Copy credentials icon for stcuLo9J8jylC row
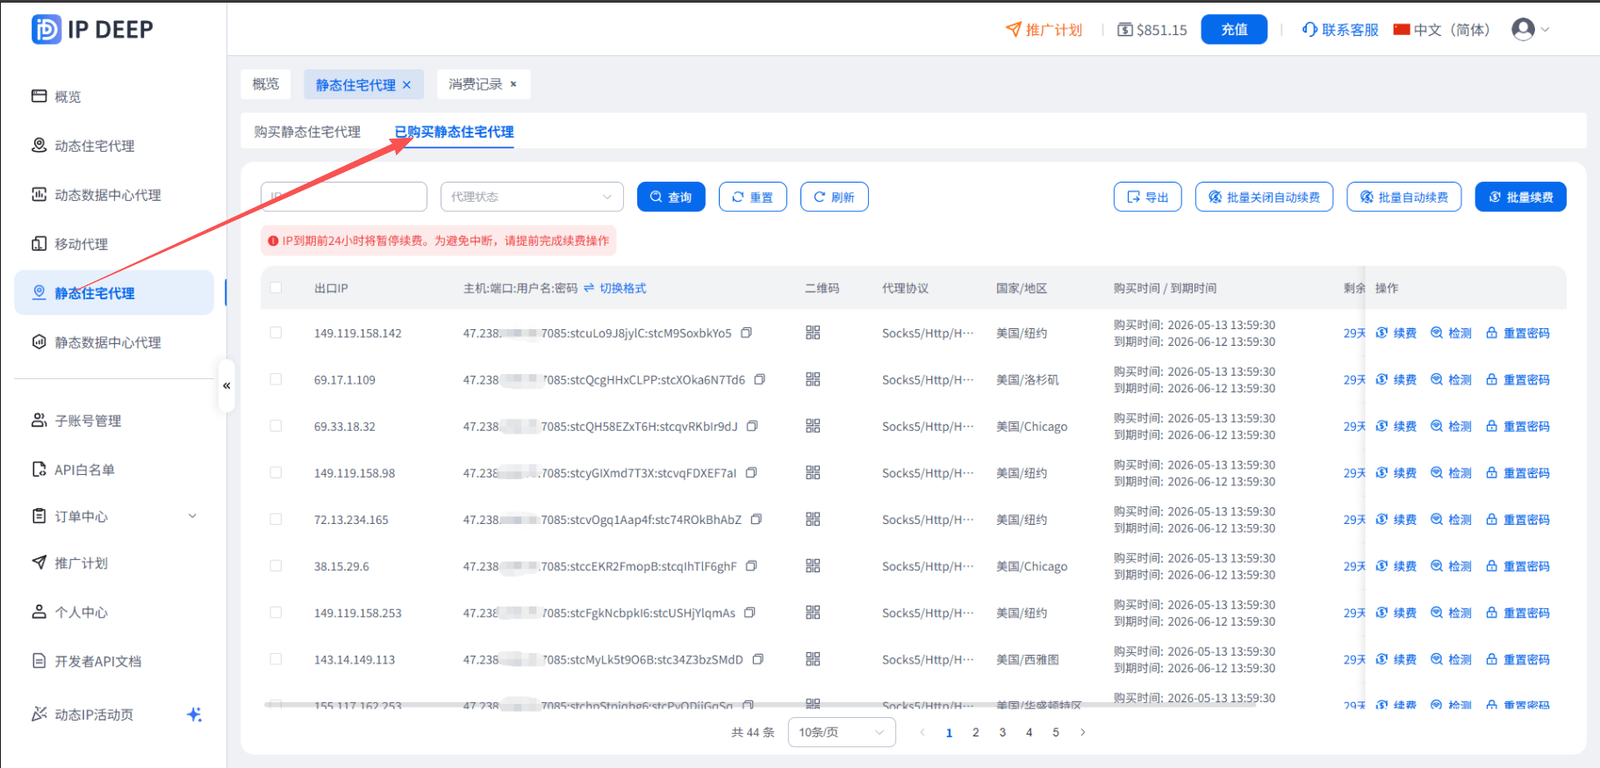The image size is (1600, 768). pyautogui.click(x=746, y=332)
